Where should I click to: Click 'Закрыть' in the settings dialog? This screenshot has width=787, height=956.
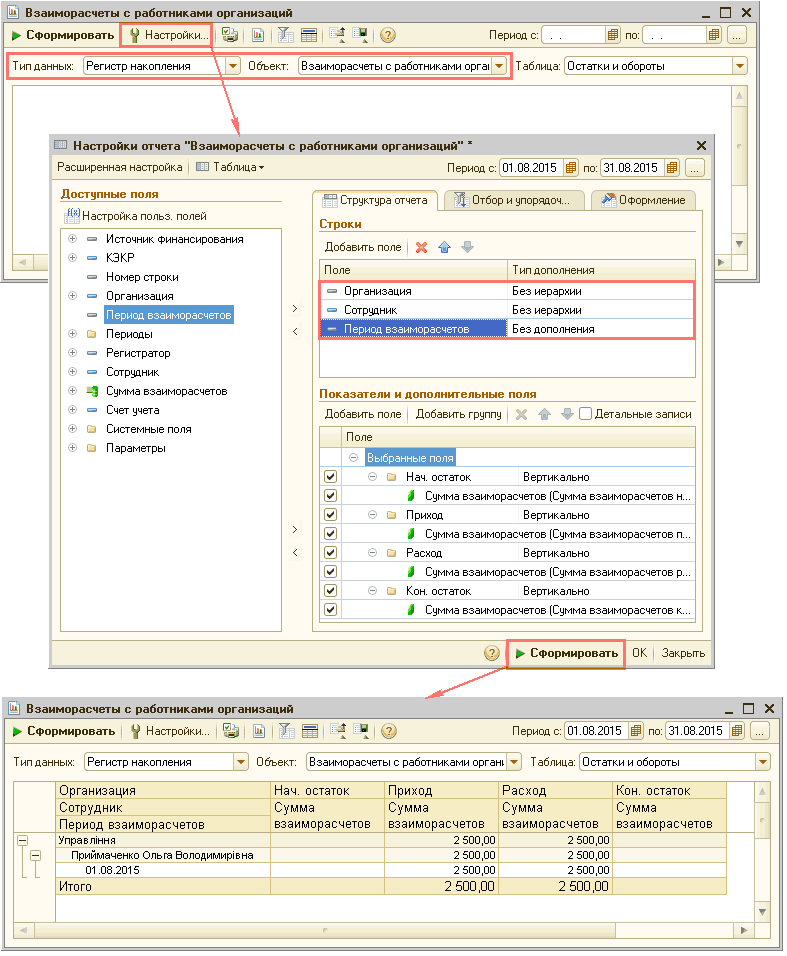683,653
